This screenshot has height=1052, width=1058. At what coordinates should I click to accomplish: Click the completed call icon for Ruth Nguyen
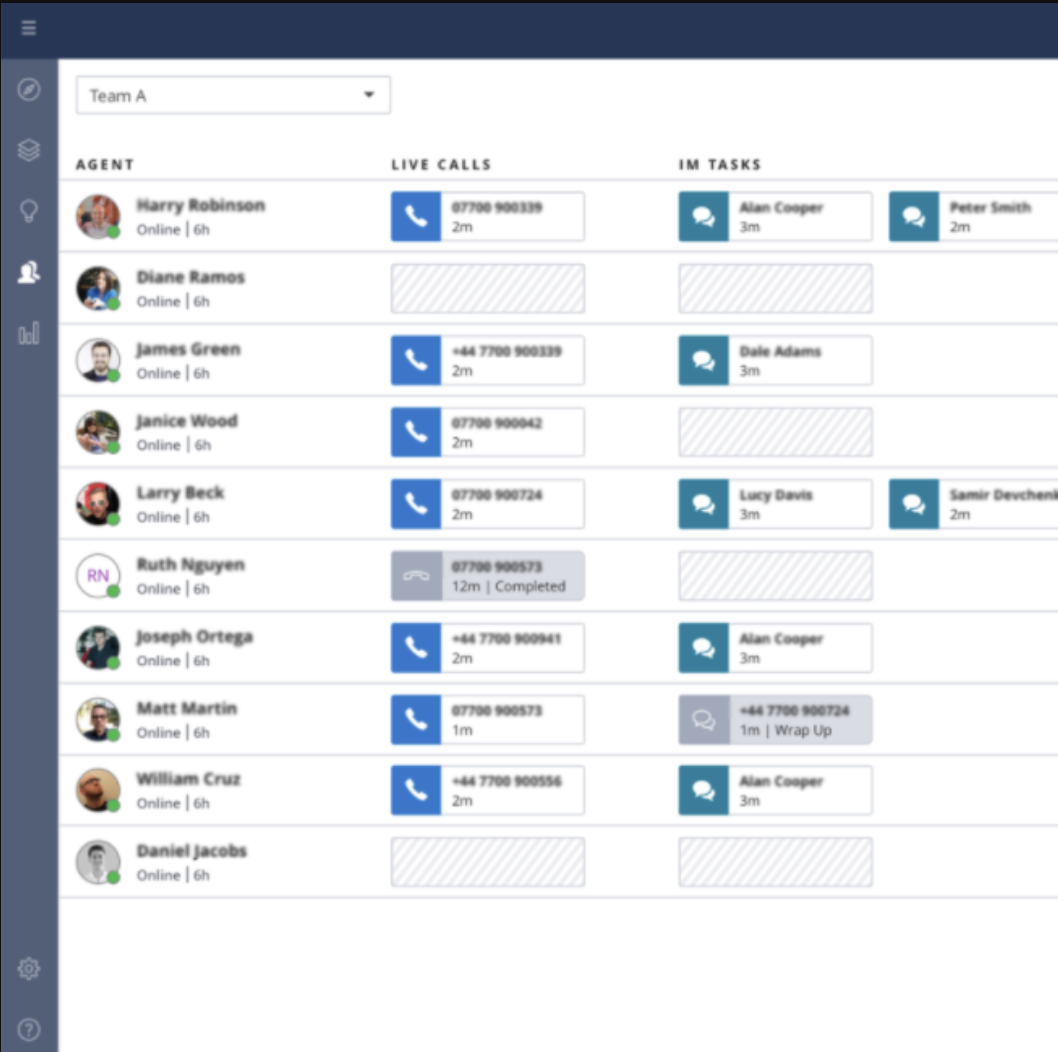[x=416, y=576]
